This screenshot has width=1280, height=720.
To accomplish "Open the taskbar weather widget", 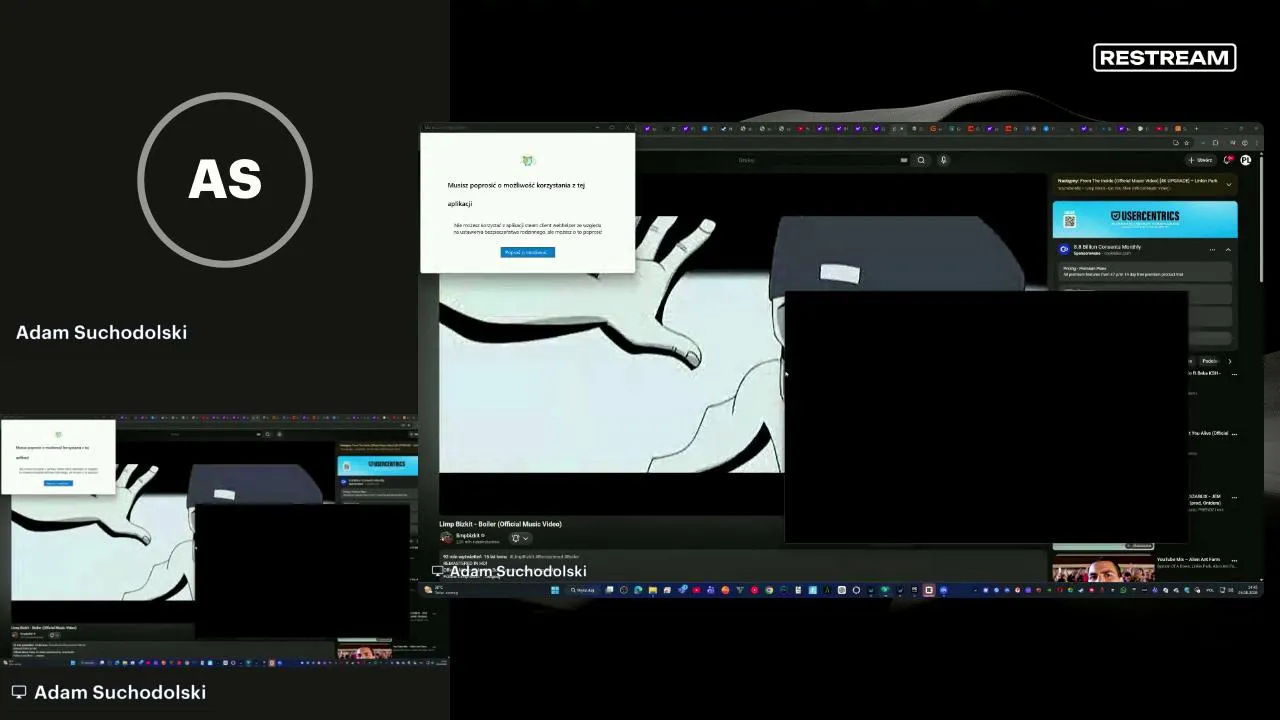I will point(440,590).
